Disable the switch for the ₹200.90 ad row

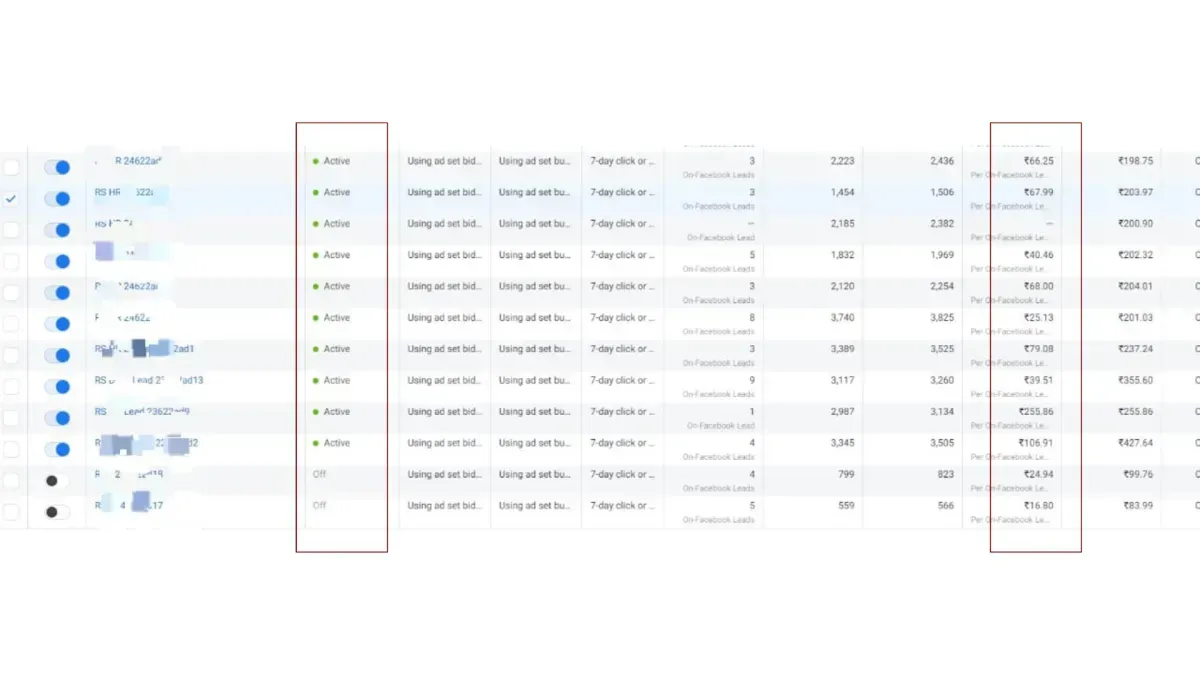(x=57, y=230)
